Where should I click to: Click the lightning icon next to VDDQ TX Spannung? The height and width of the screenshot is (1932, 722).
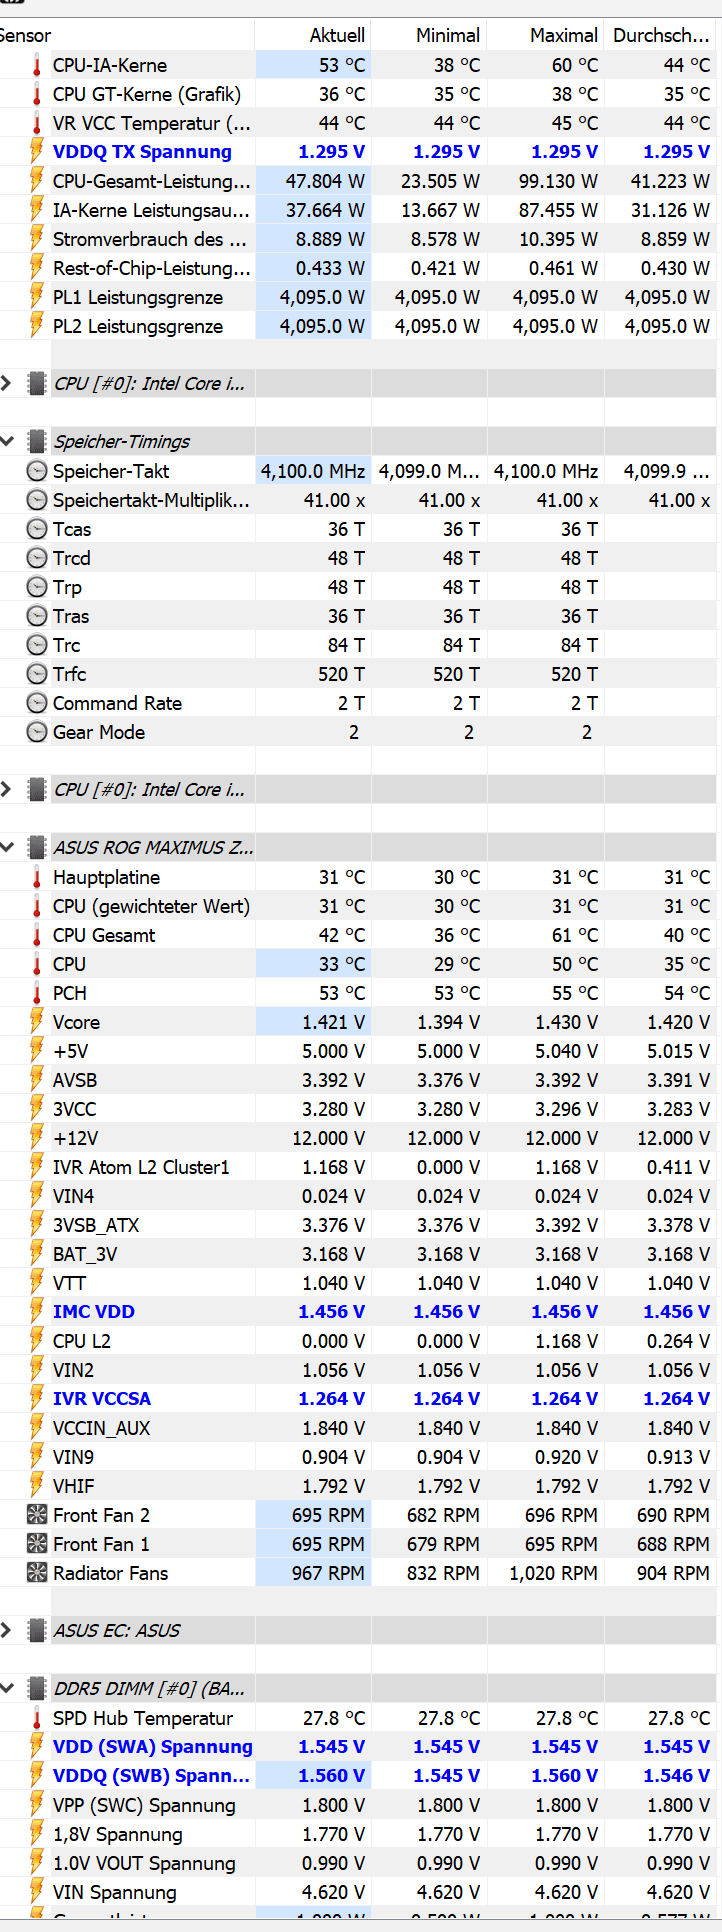37,152
